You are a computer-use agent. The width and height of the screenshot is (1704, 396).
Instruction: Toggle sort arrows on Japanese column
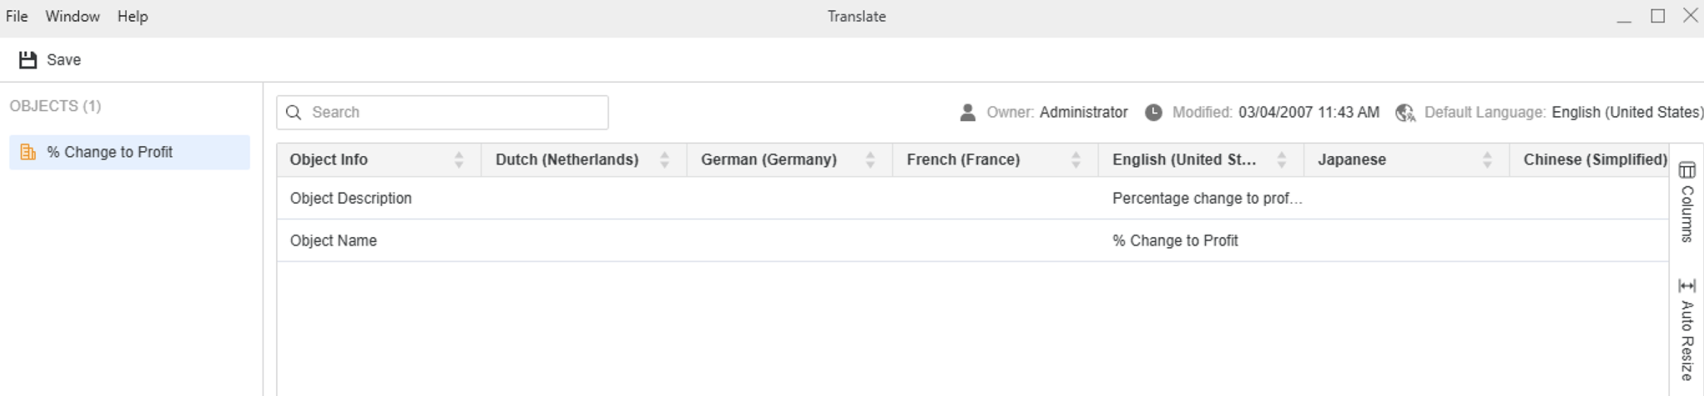click(1487, 160)
